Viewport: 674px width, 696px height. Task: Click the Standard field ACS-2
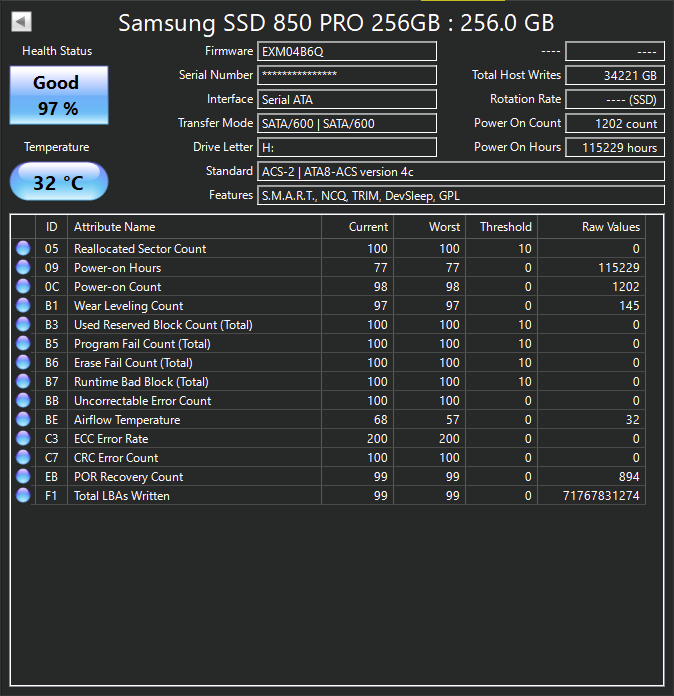(461, 171)
